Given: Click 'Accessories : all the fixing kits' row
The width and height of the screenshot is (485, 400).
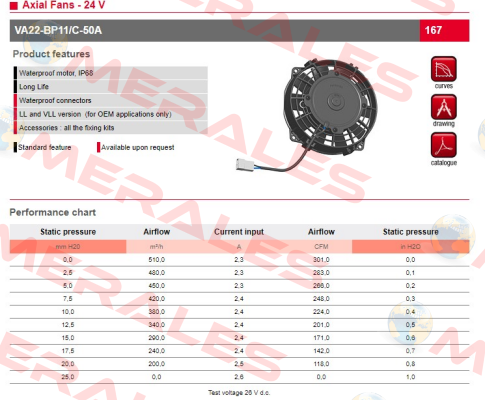Looking at the screenshot, I should tap(111, 128).
